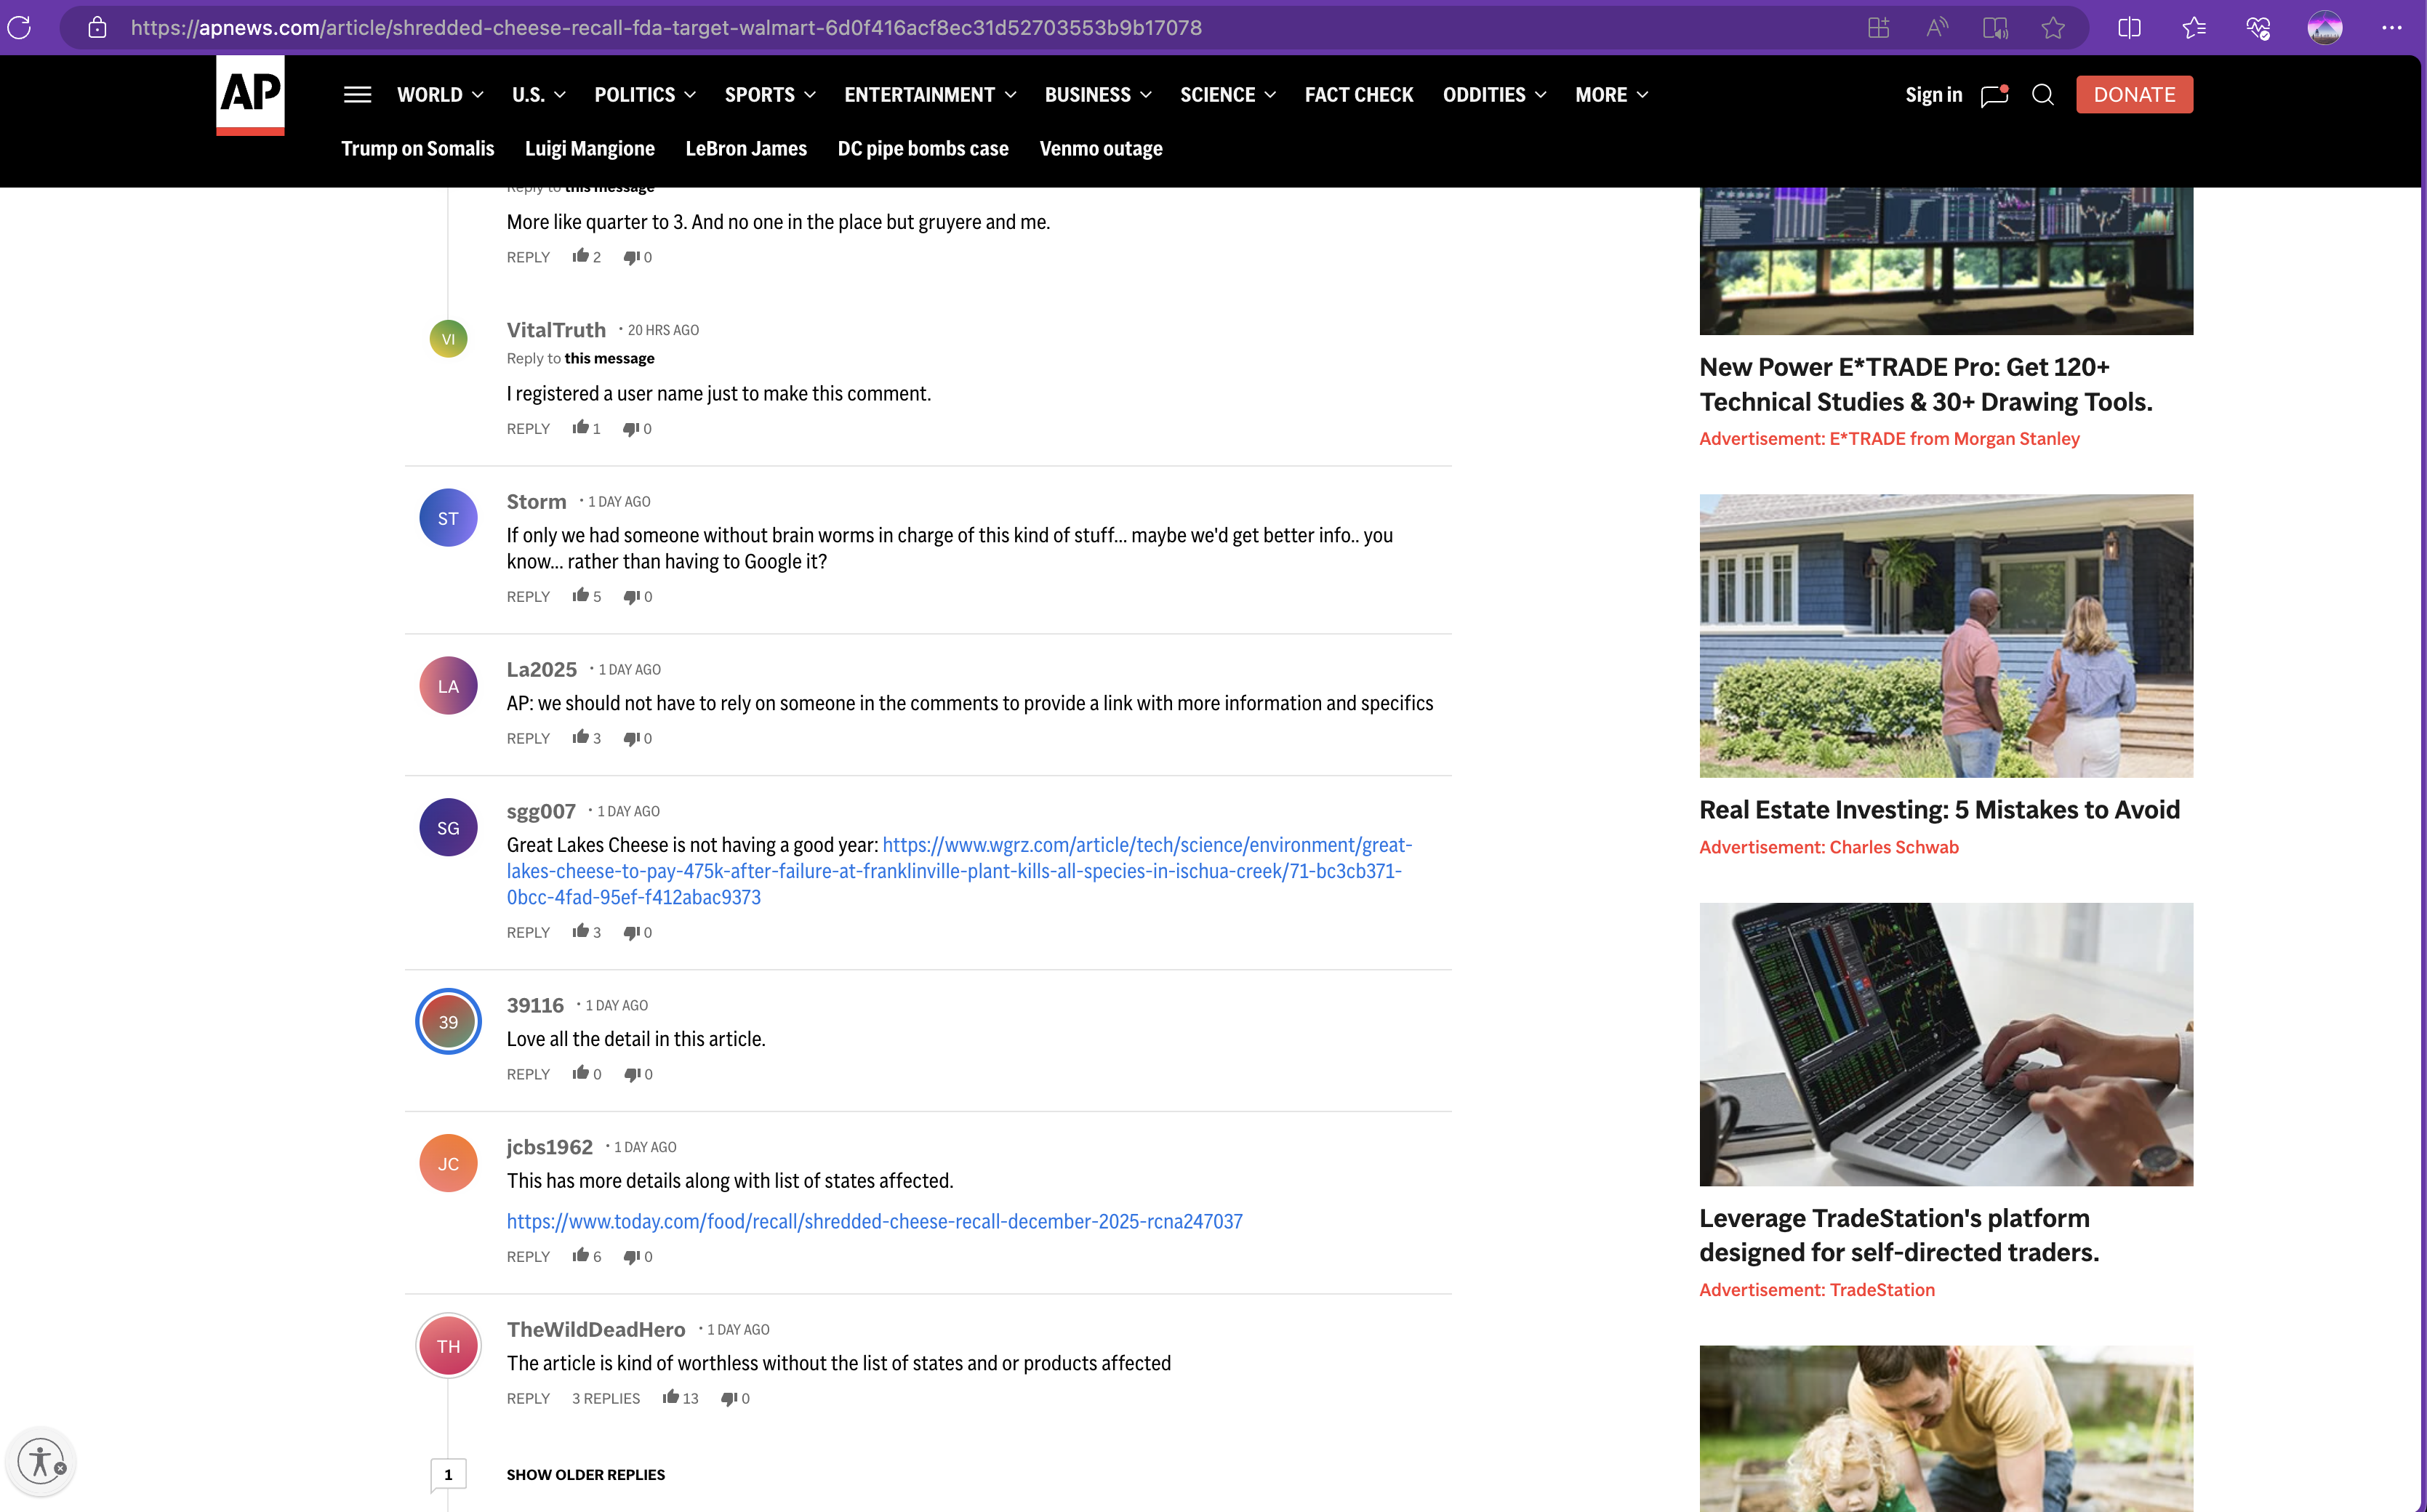
Task: Like jcbs1962's comment with thumbs up
Action: [x=580, y=1256]
